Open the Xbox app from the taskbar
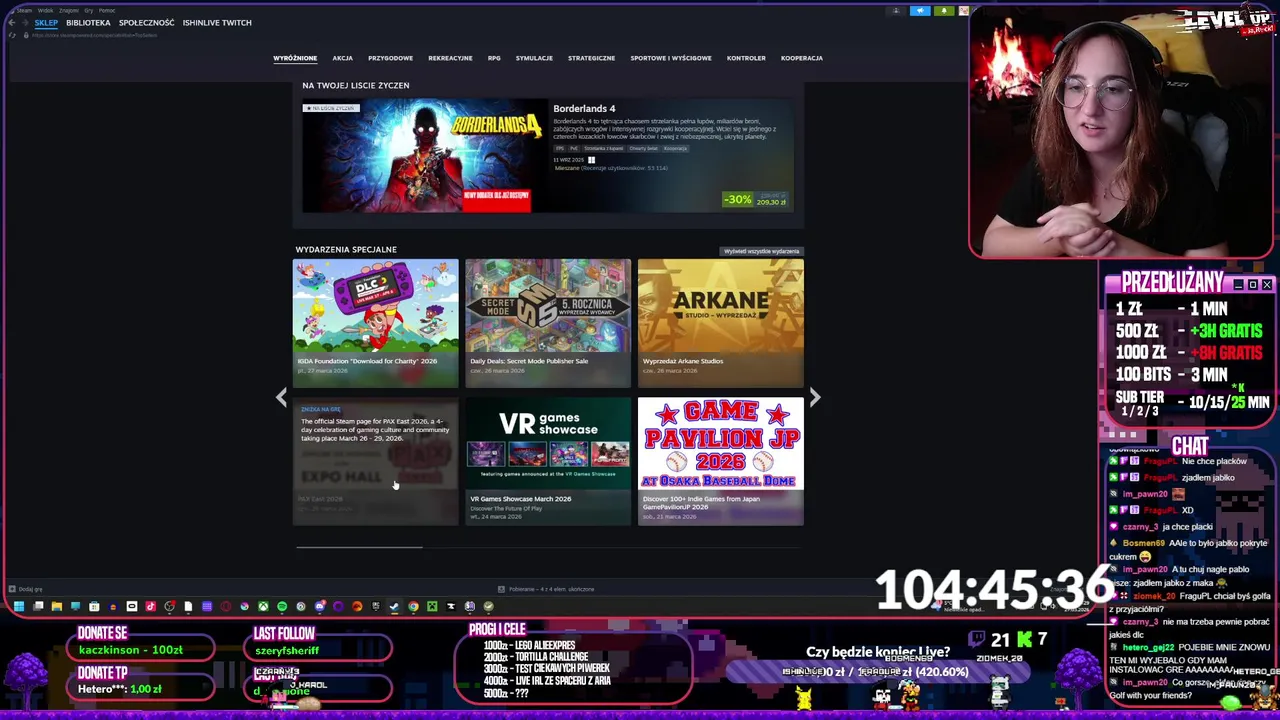 [x=263, y=606]
